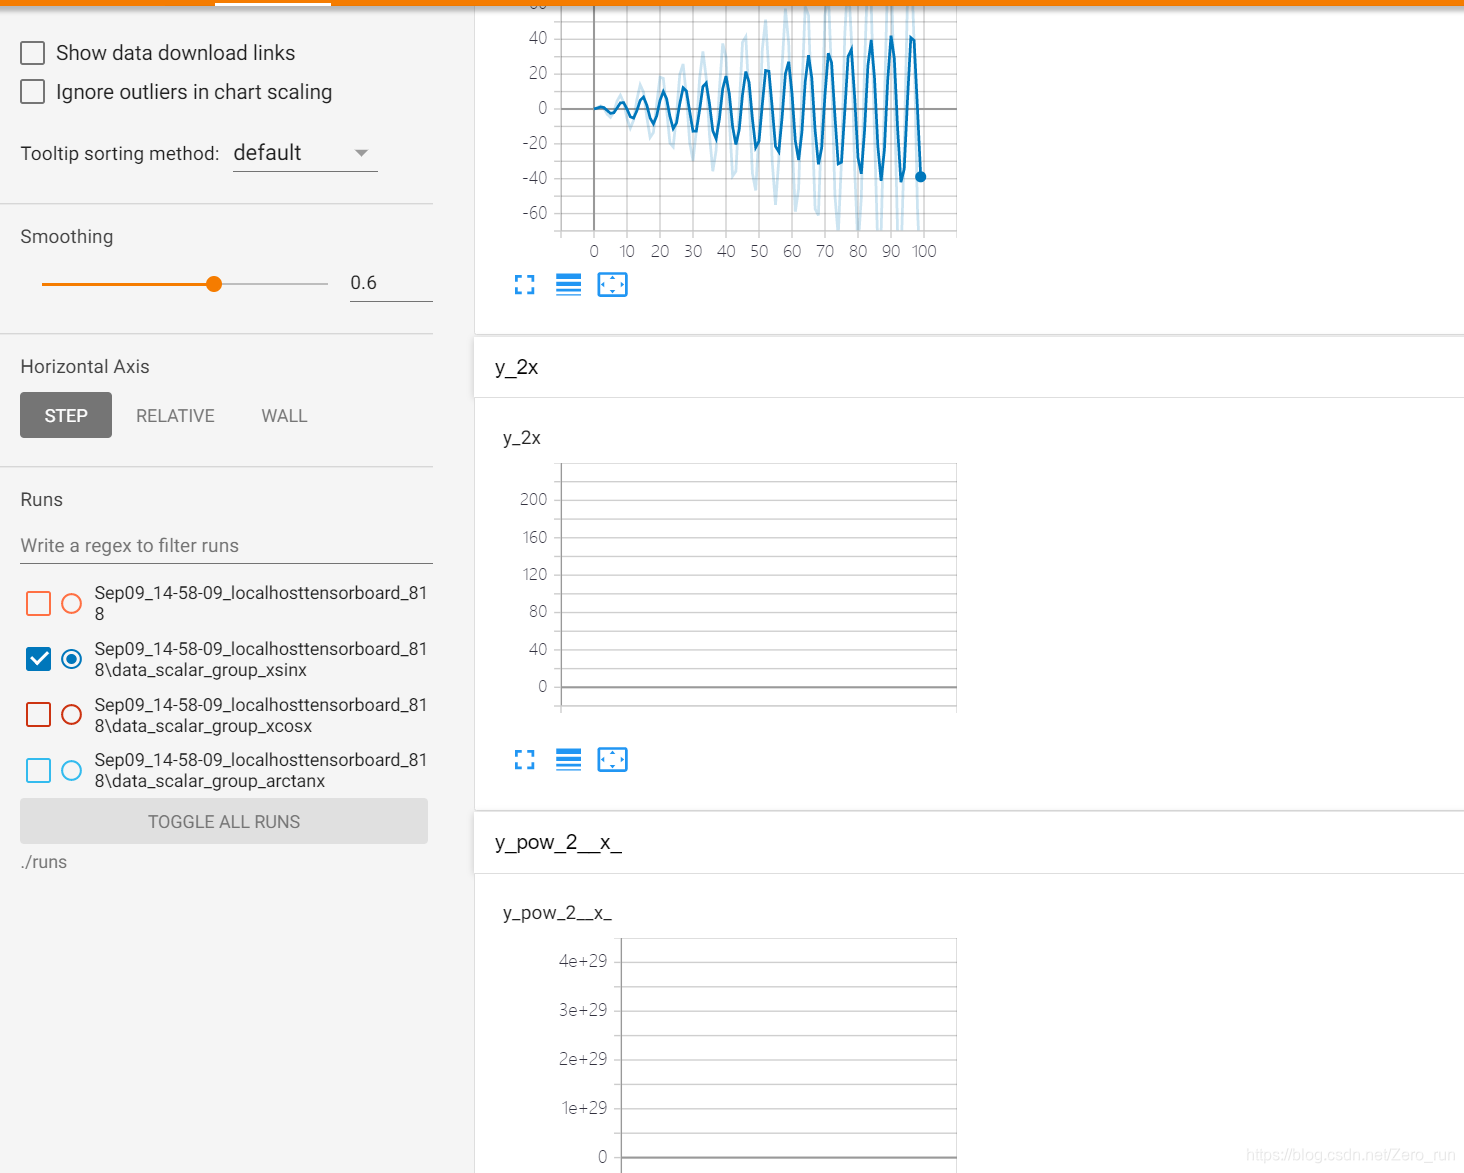Fit domain to data on top chart
The width and height of the screenshot is (1464, 1173).
coord(612,285)
